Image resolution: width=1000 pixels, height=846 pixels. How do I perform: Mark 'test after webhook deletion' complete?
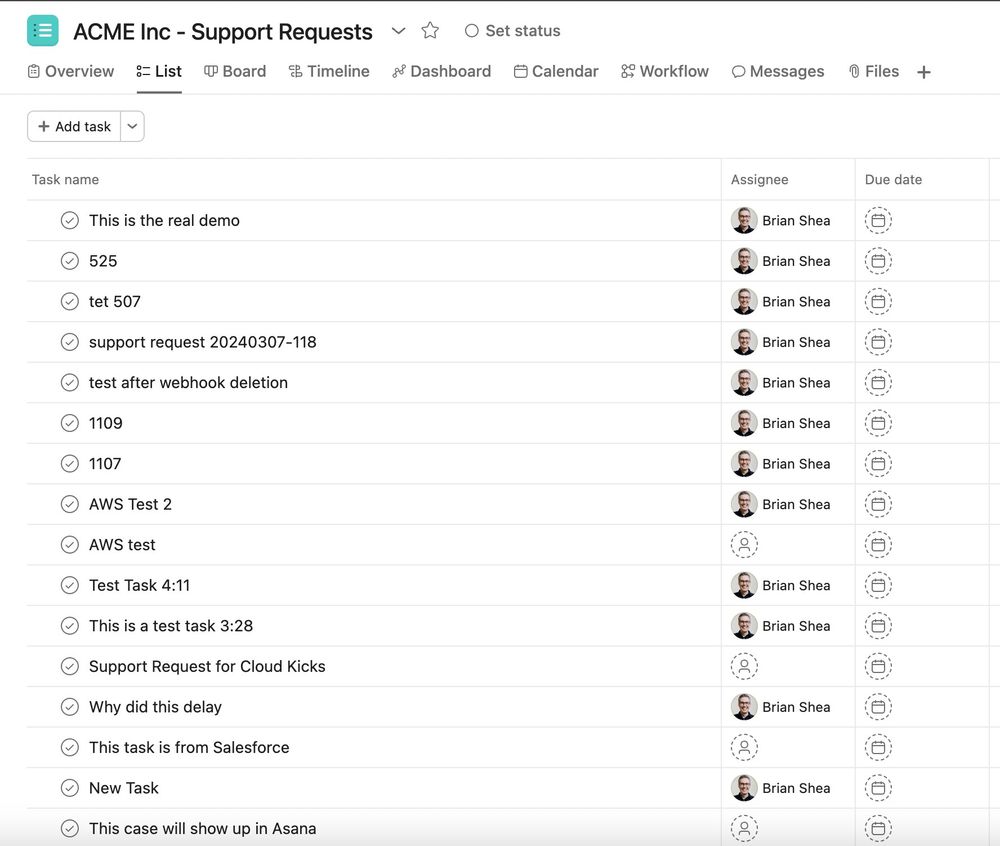[70, 383]
